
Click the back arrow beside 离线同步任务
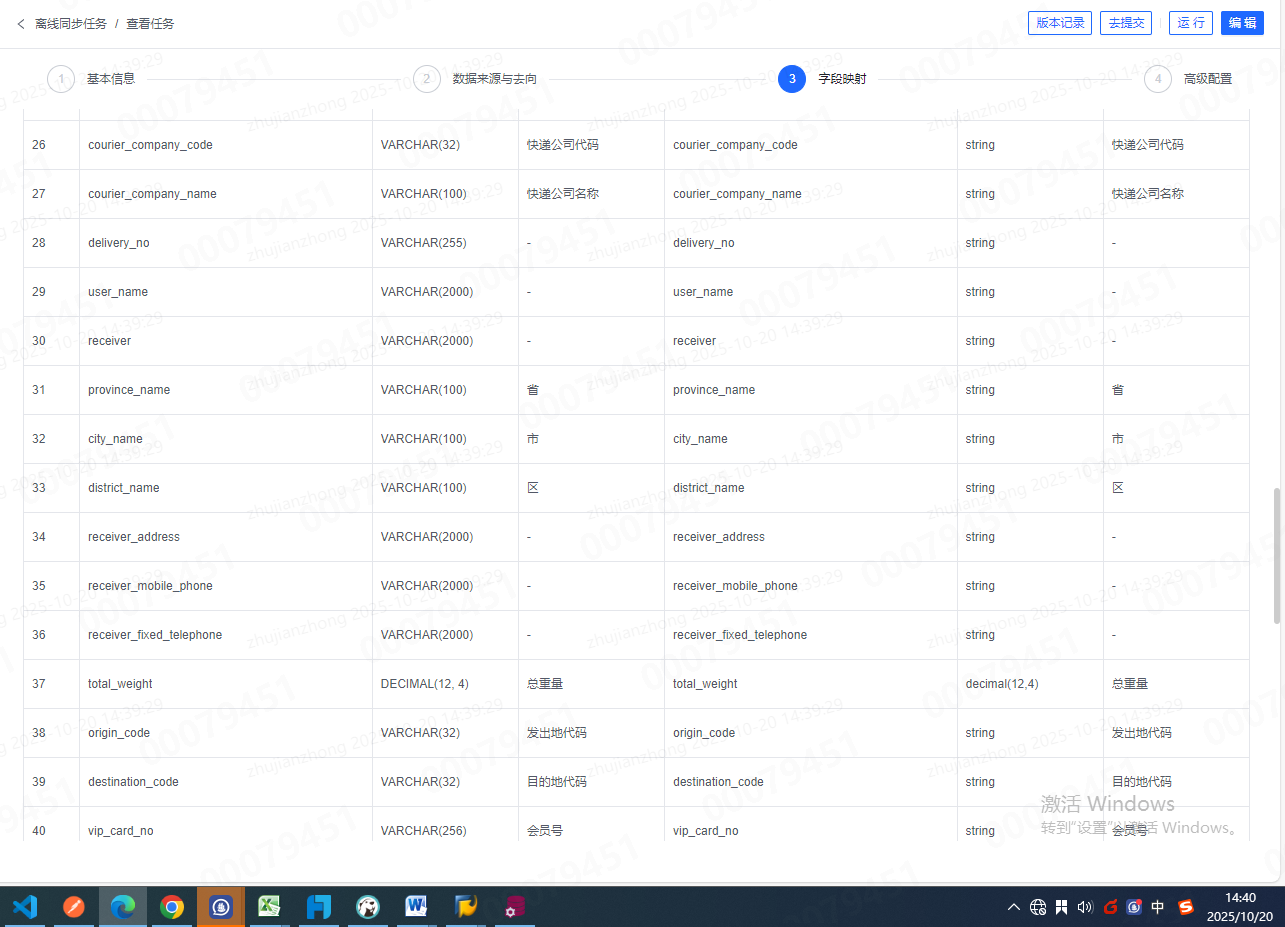tap(21, 23)
